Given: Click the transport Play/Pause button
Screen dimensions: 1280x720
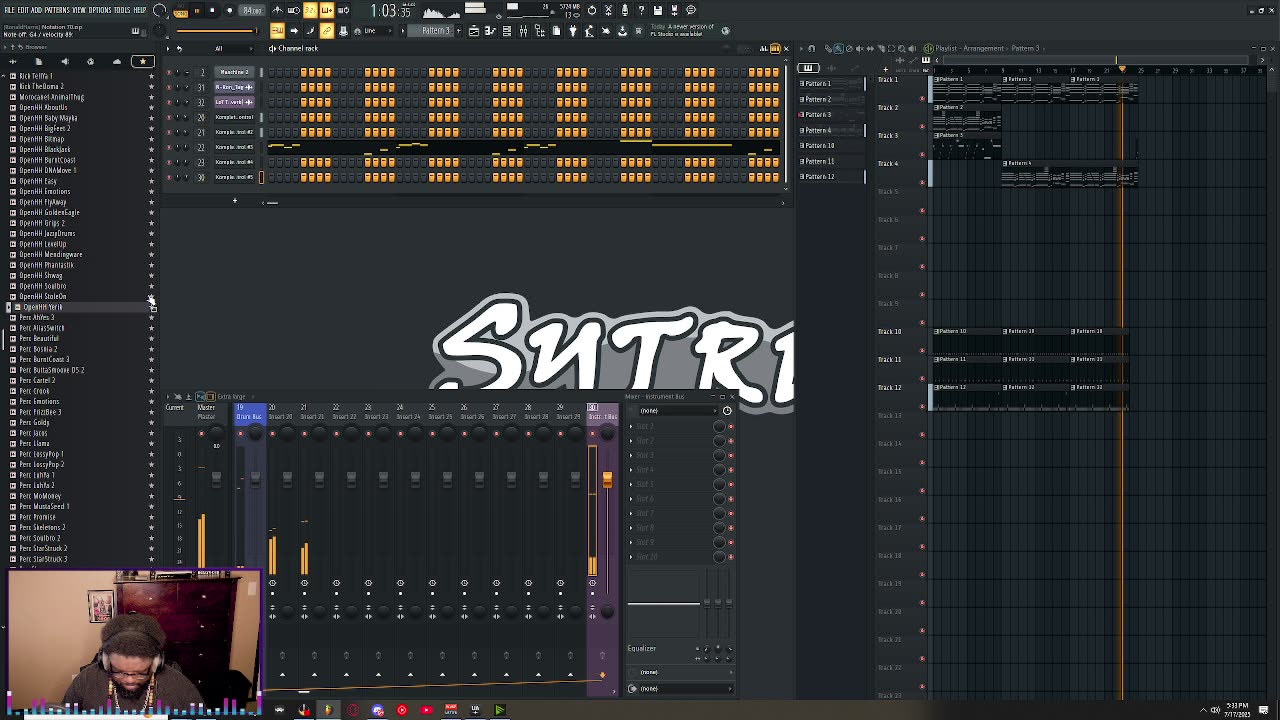Looking at the screenshot, I should (x=197, y=11).
